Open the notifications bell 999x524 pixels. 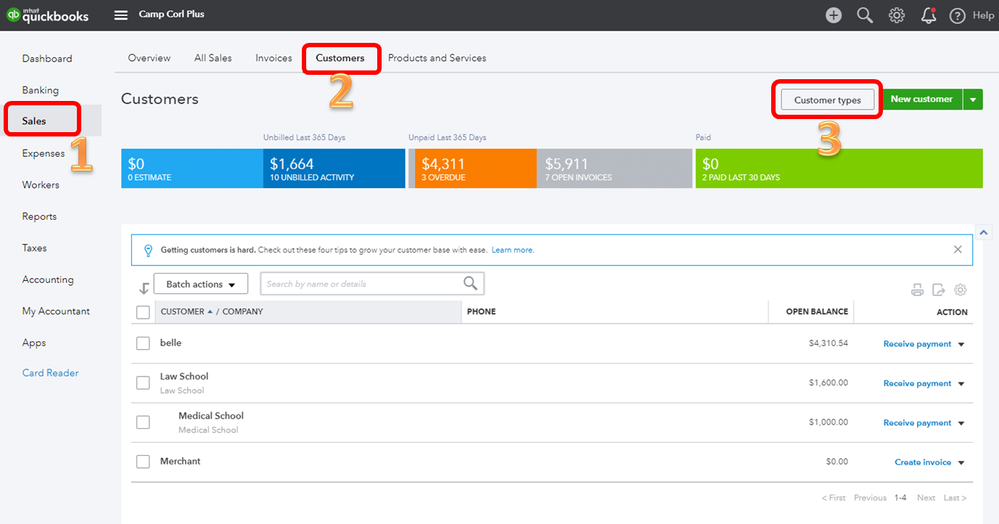(x=928, y=15)
